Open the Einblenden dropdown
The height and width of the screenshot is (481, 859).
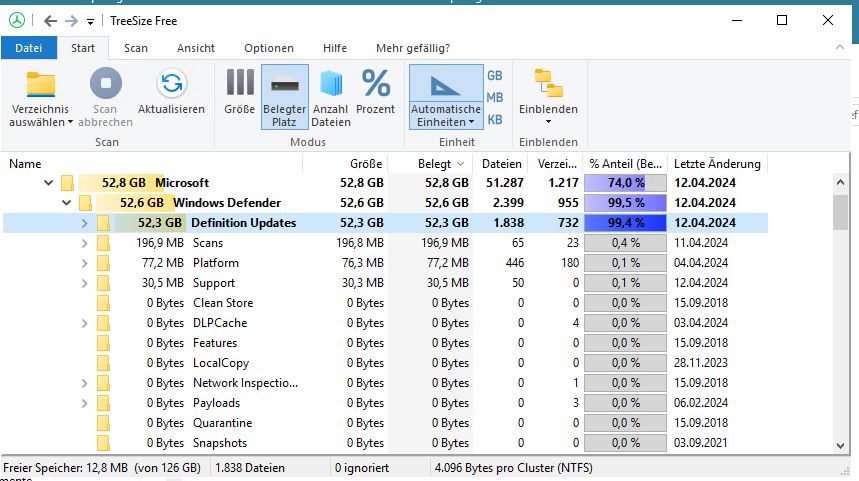coord(548,98)
